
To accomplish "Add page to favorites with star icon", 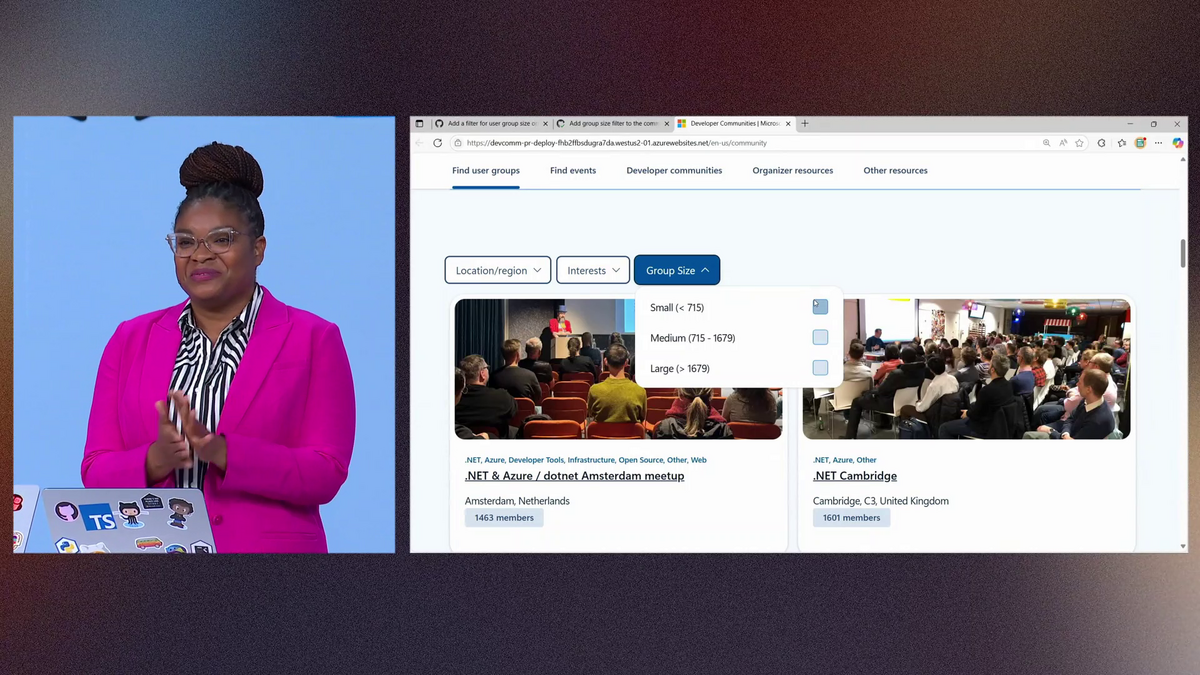I will [1079, 143].
